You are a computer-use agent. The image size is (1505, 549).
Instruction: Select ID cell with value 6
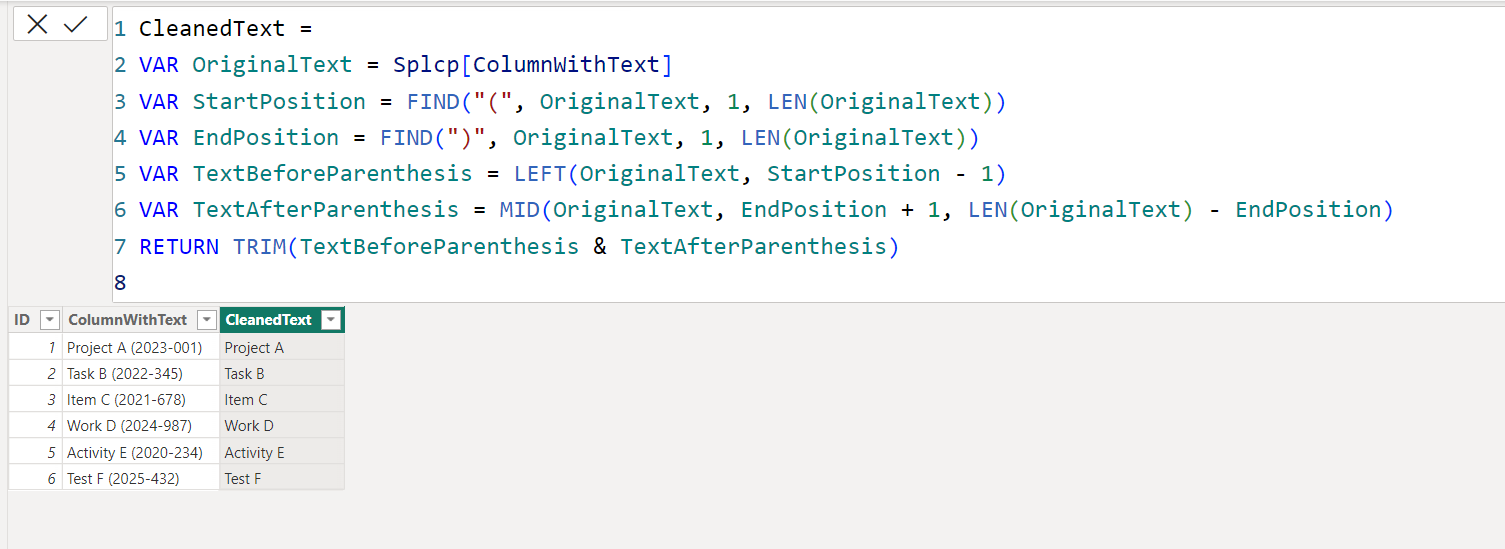[x=36, y=478]
